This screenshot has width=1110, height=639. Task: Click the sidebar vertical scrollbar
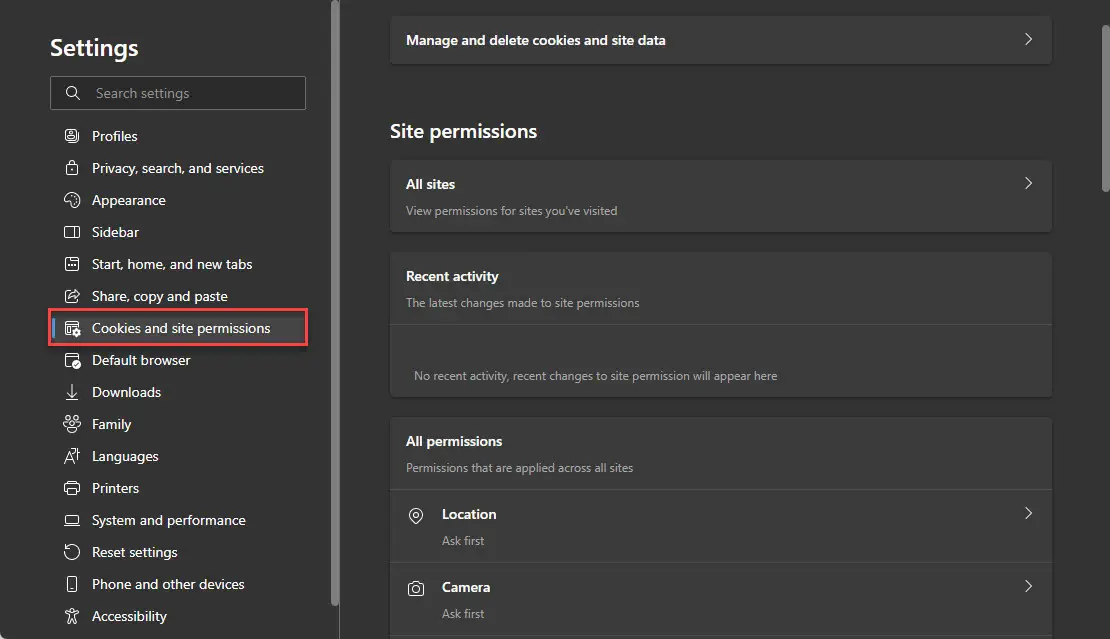pos(335,303)
